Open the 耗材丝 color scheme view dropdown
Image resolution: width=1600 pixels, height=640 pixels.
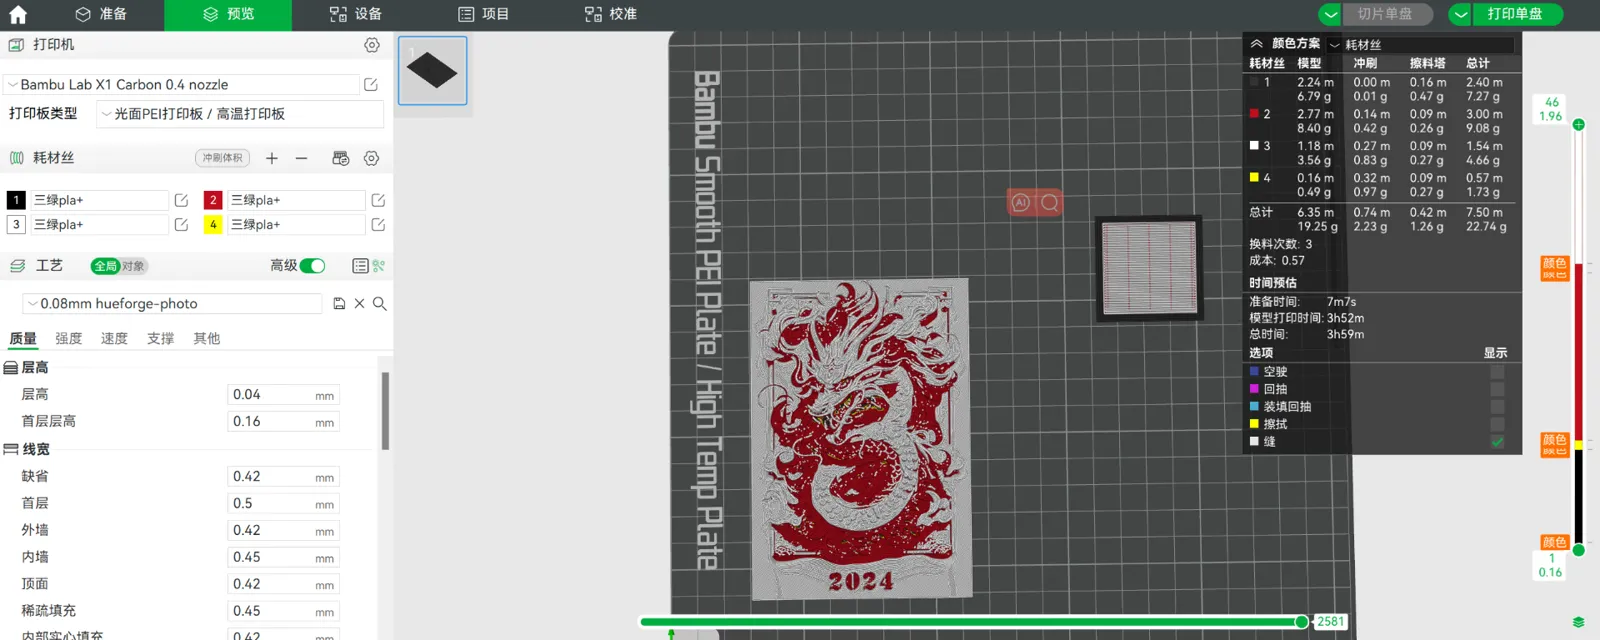point(1420,45)
